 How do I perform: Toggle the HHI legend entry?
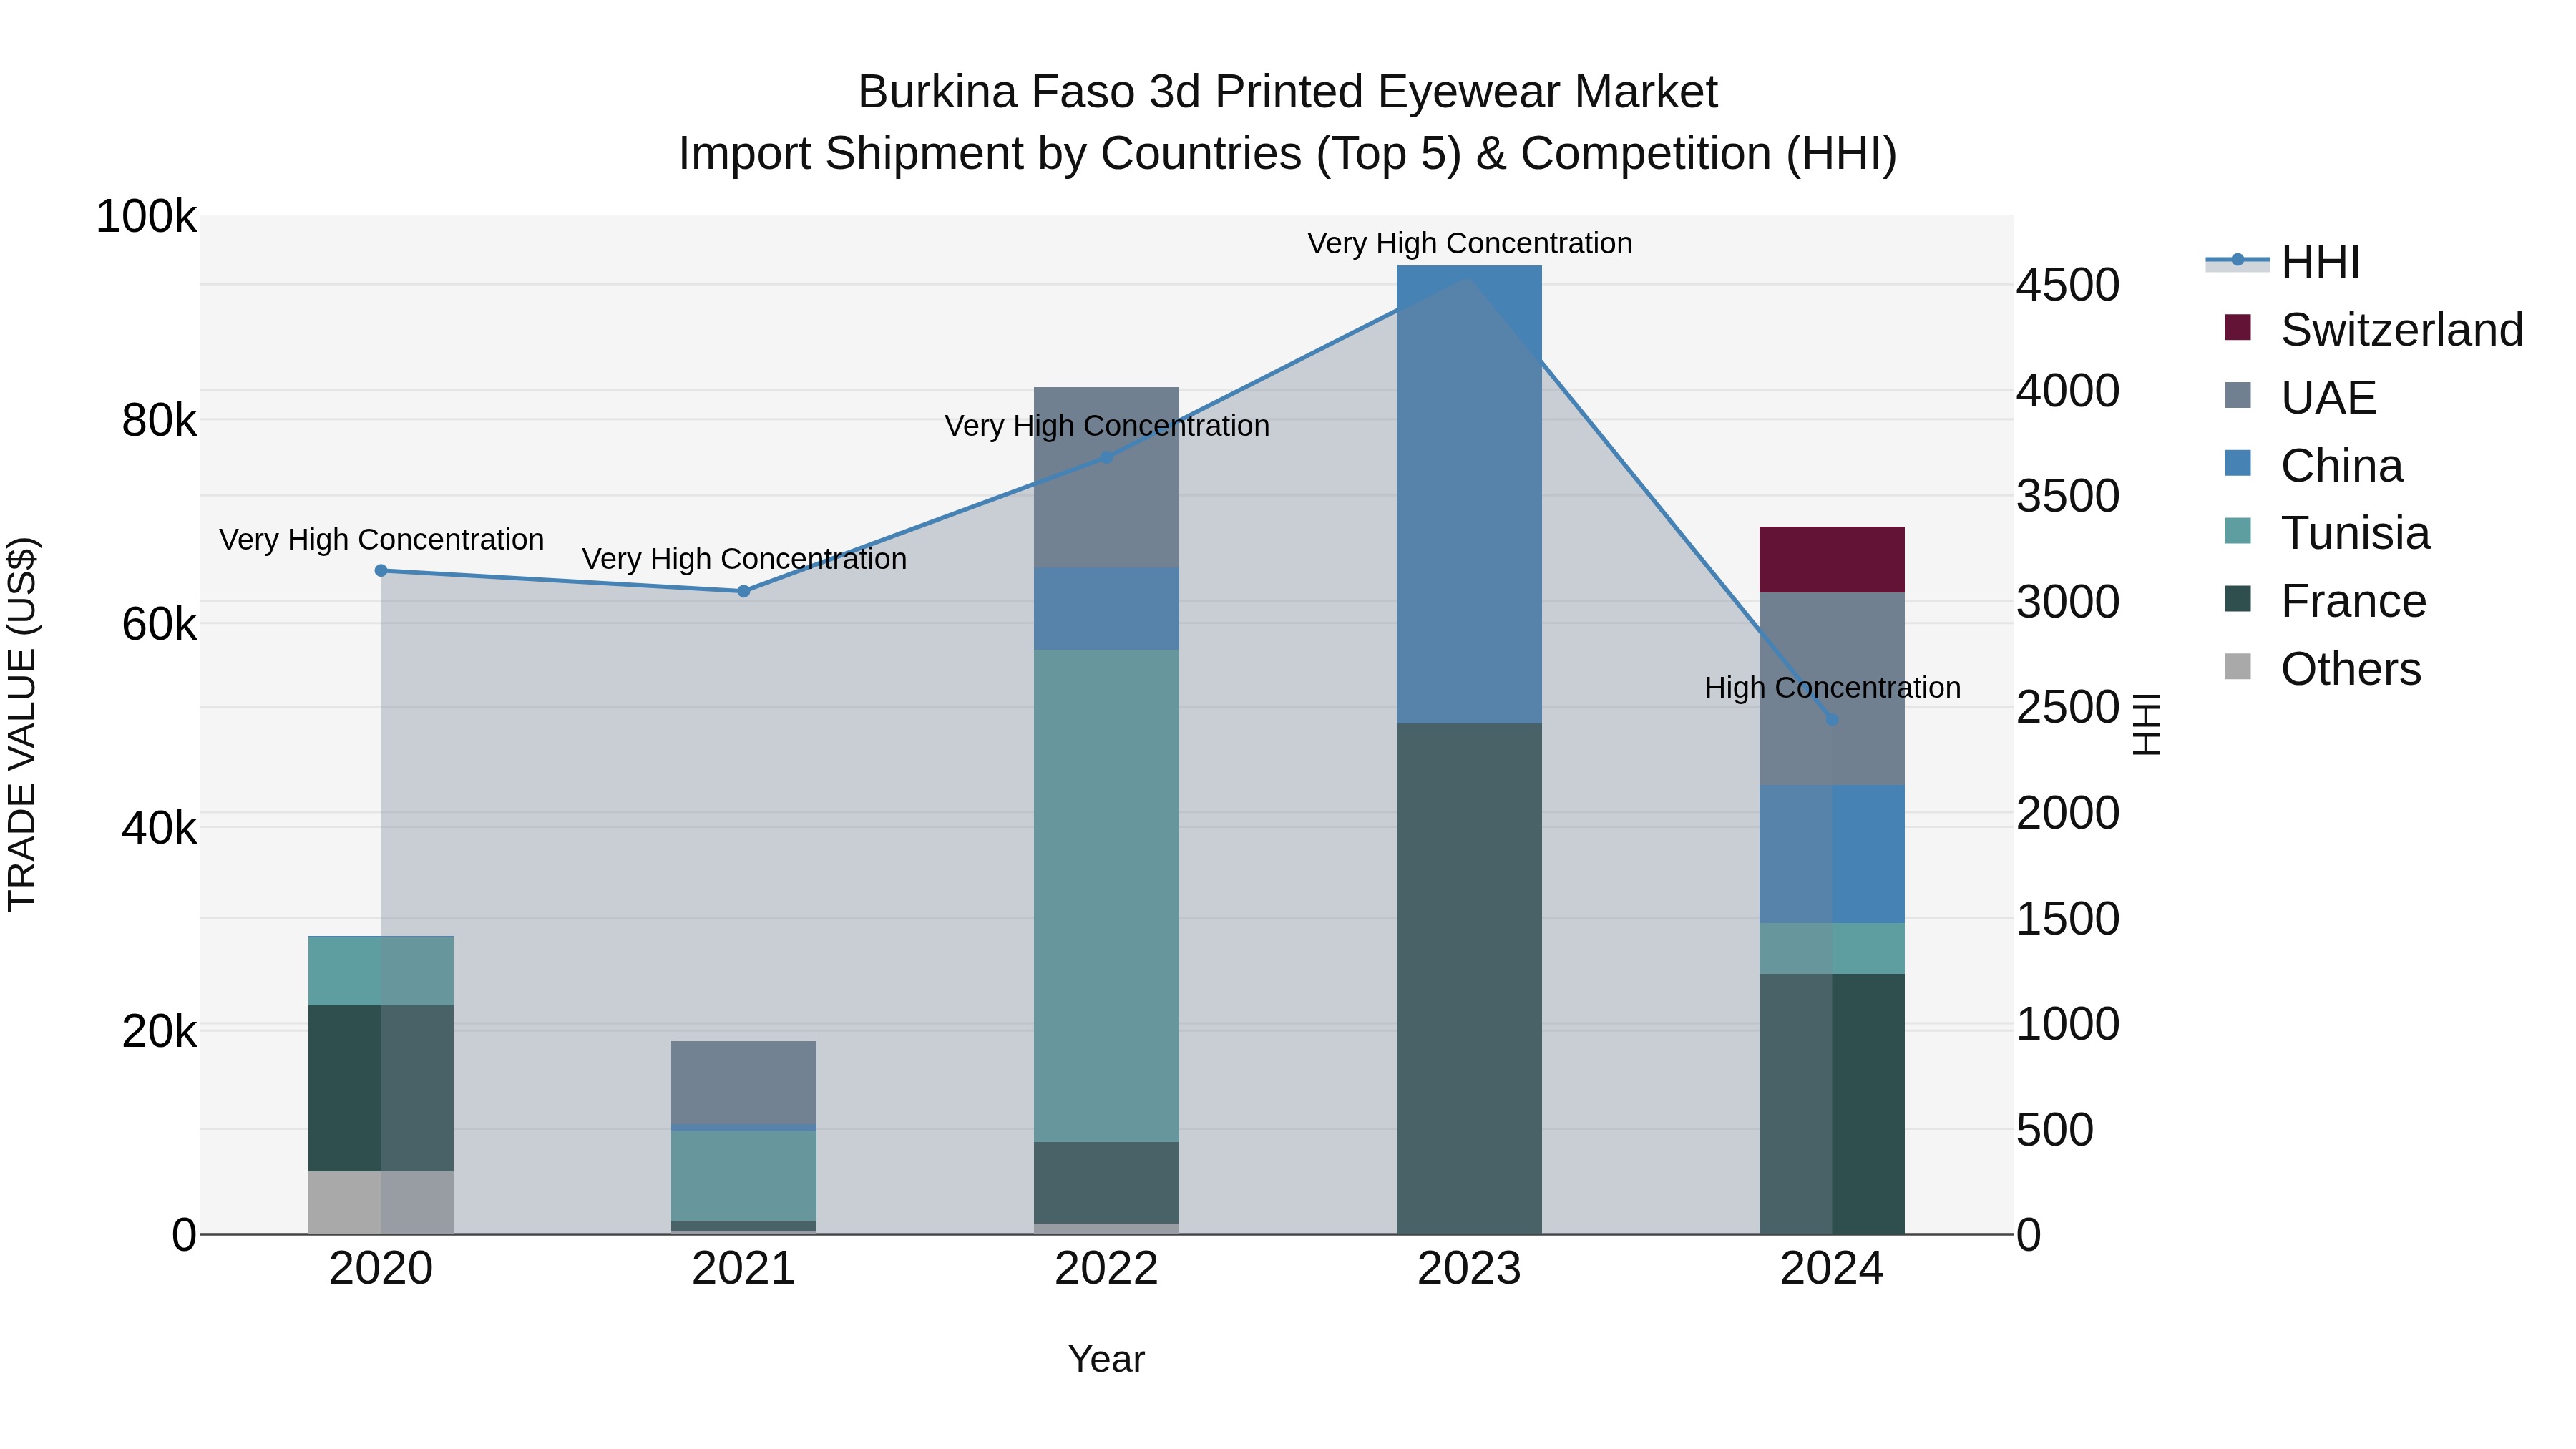(x=2283, y=262)
